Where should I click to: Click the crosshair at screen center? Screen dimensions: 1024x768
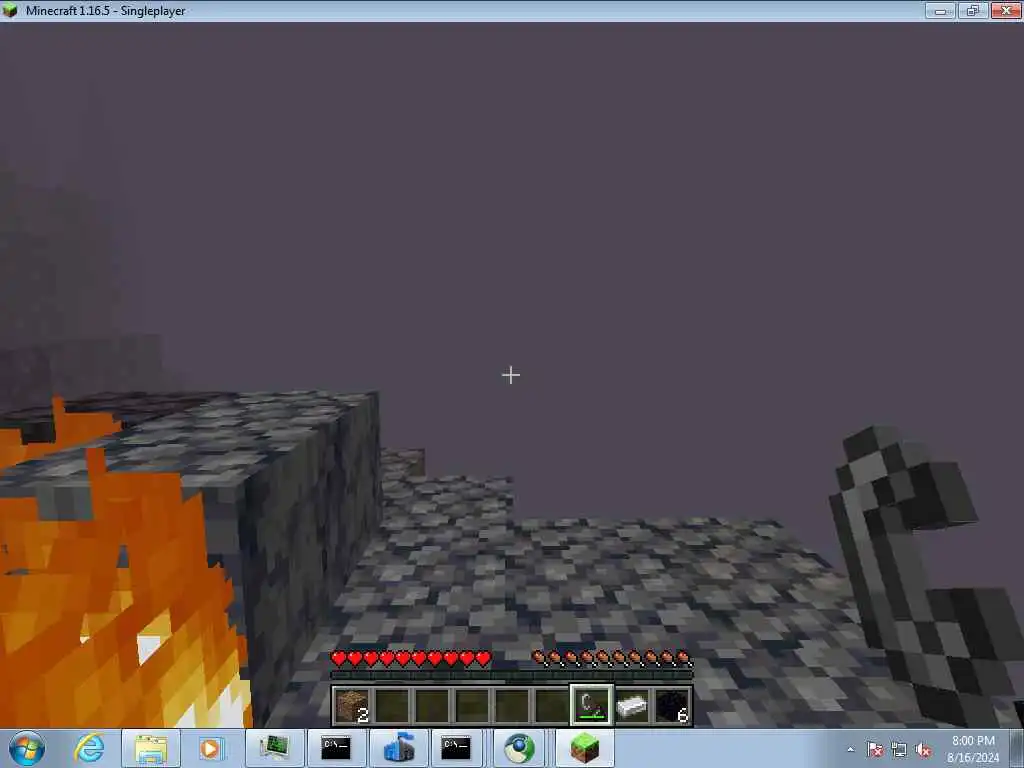pos(511,375)
